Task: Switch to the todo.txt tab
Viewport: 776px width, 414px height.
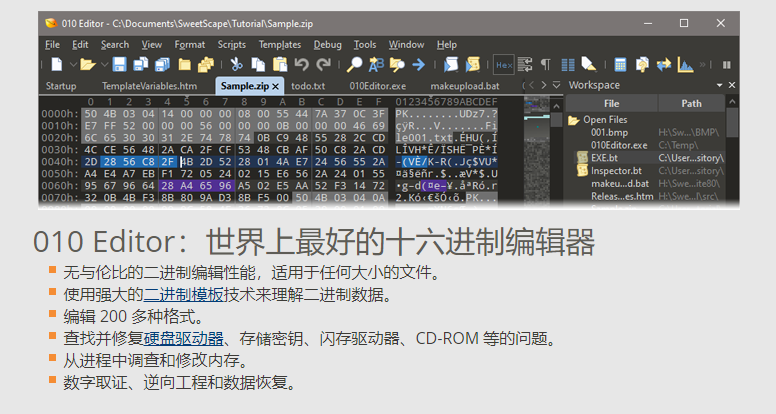Action: pos(308,86)
